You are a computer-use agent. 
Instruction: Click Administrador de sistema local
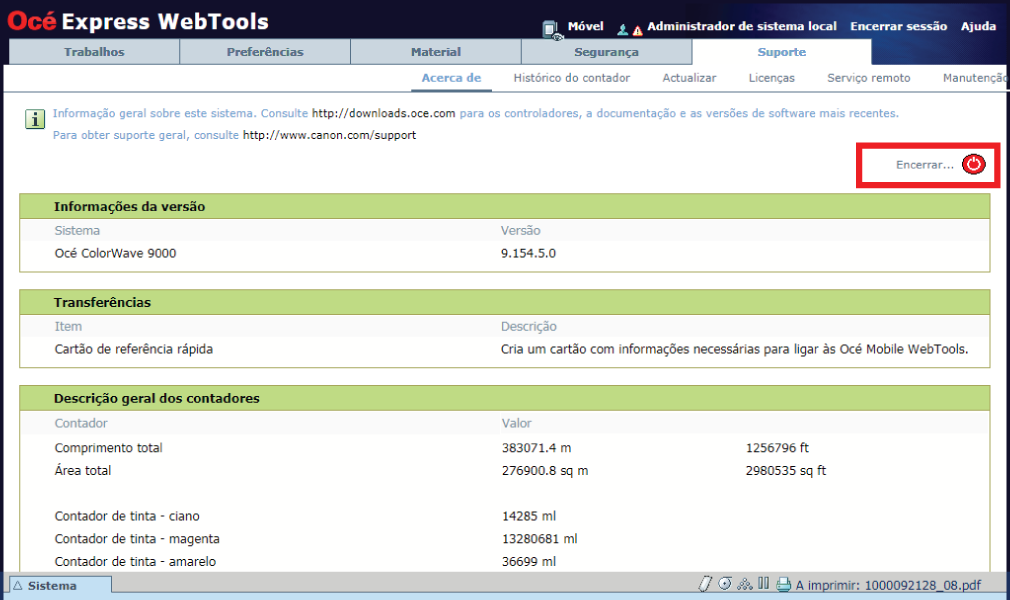pos(742,26)
